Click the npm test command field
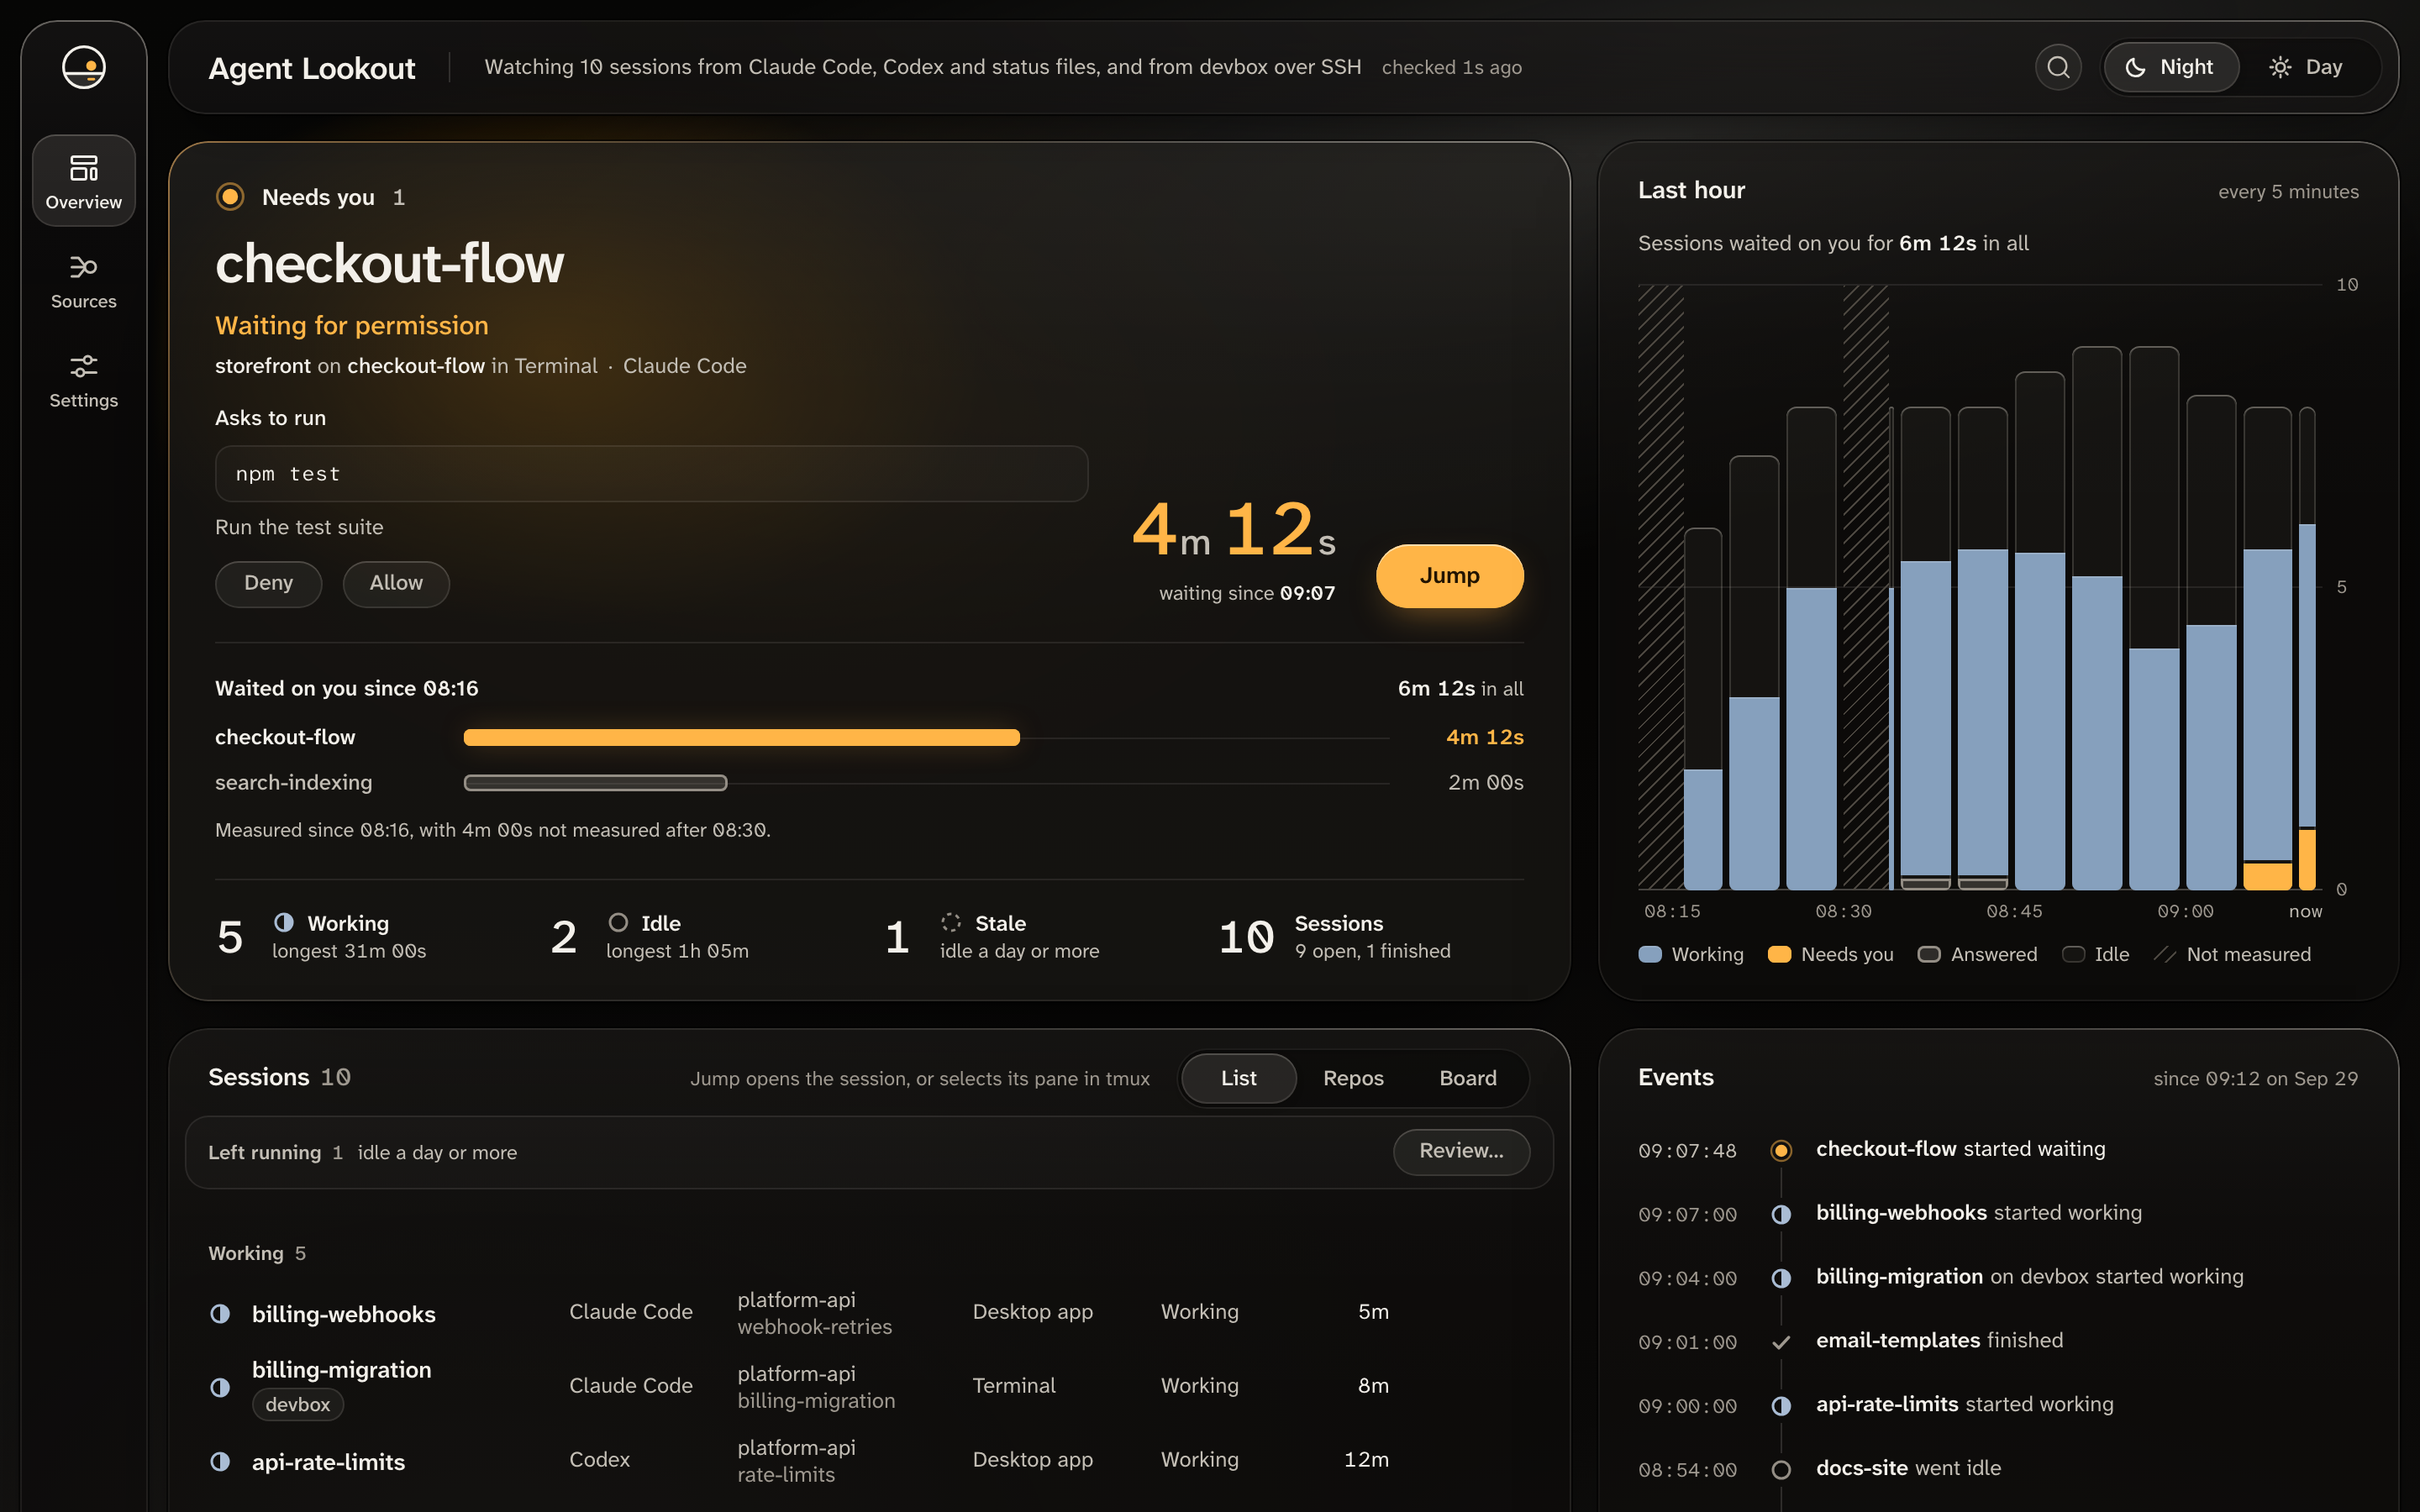2420x1512 pixels. (x=651, y=474)
